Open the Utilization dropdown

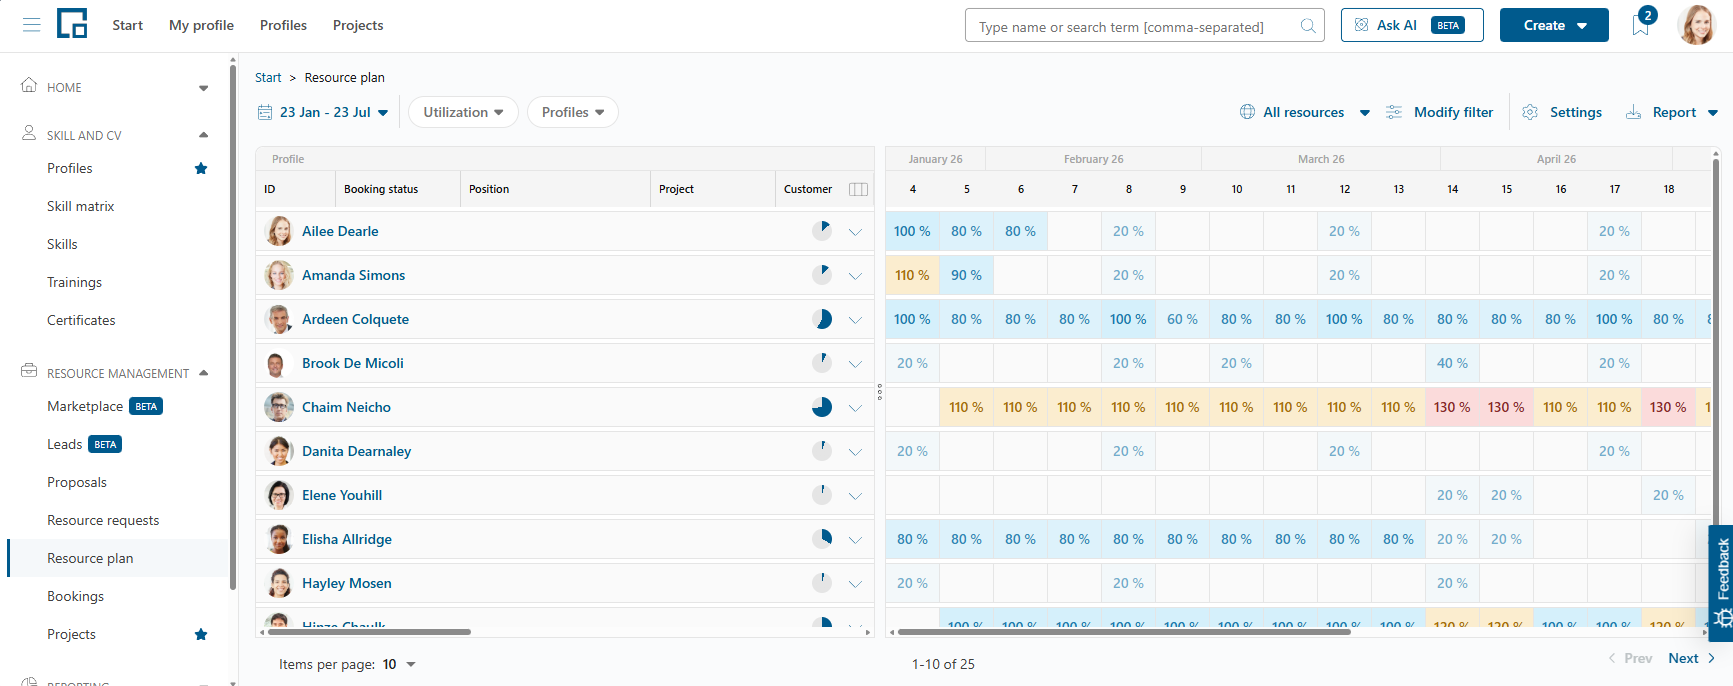[463, 112]
